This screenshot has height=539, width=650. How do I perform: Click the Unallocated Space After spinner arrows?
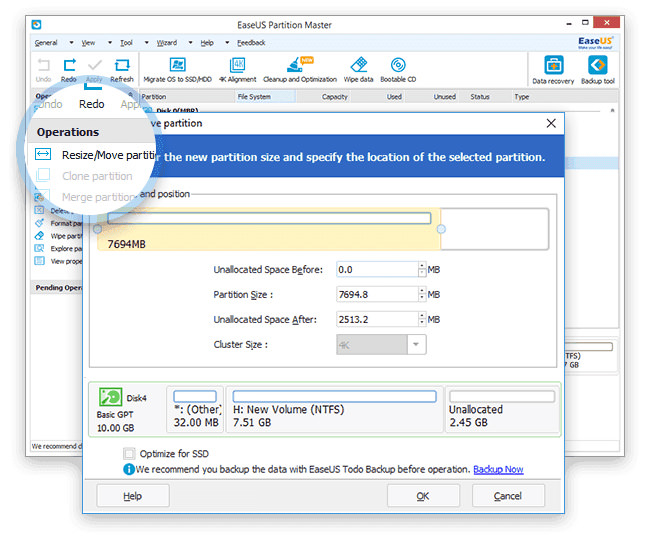422,319
